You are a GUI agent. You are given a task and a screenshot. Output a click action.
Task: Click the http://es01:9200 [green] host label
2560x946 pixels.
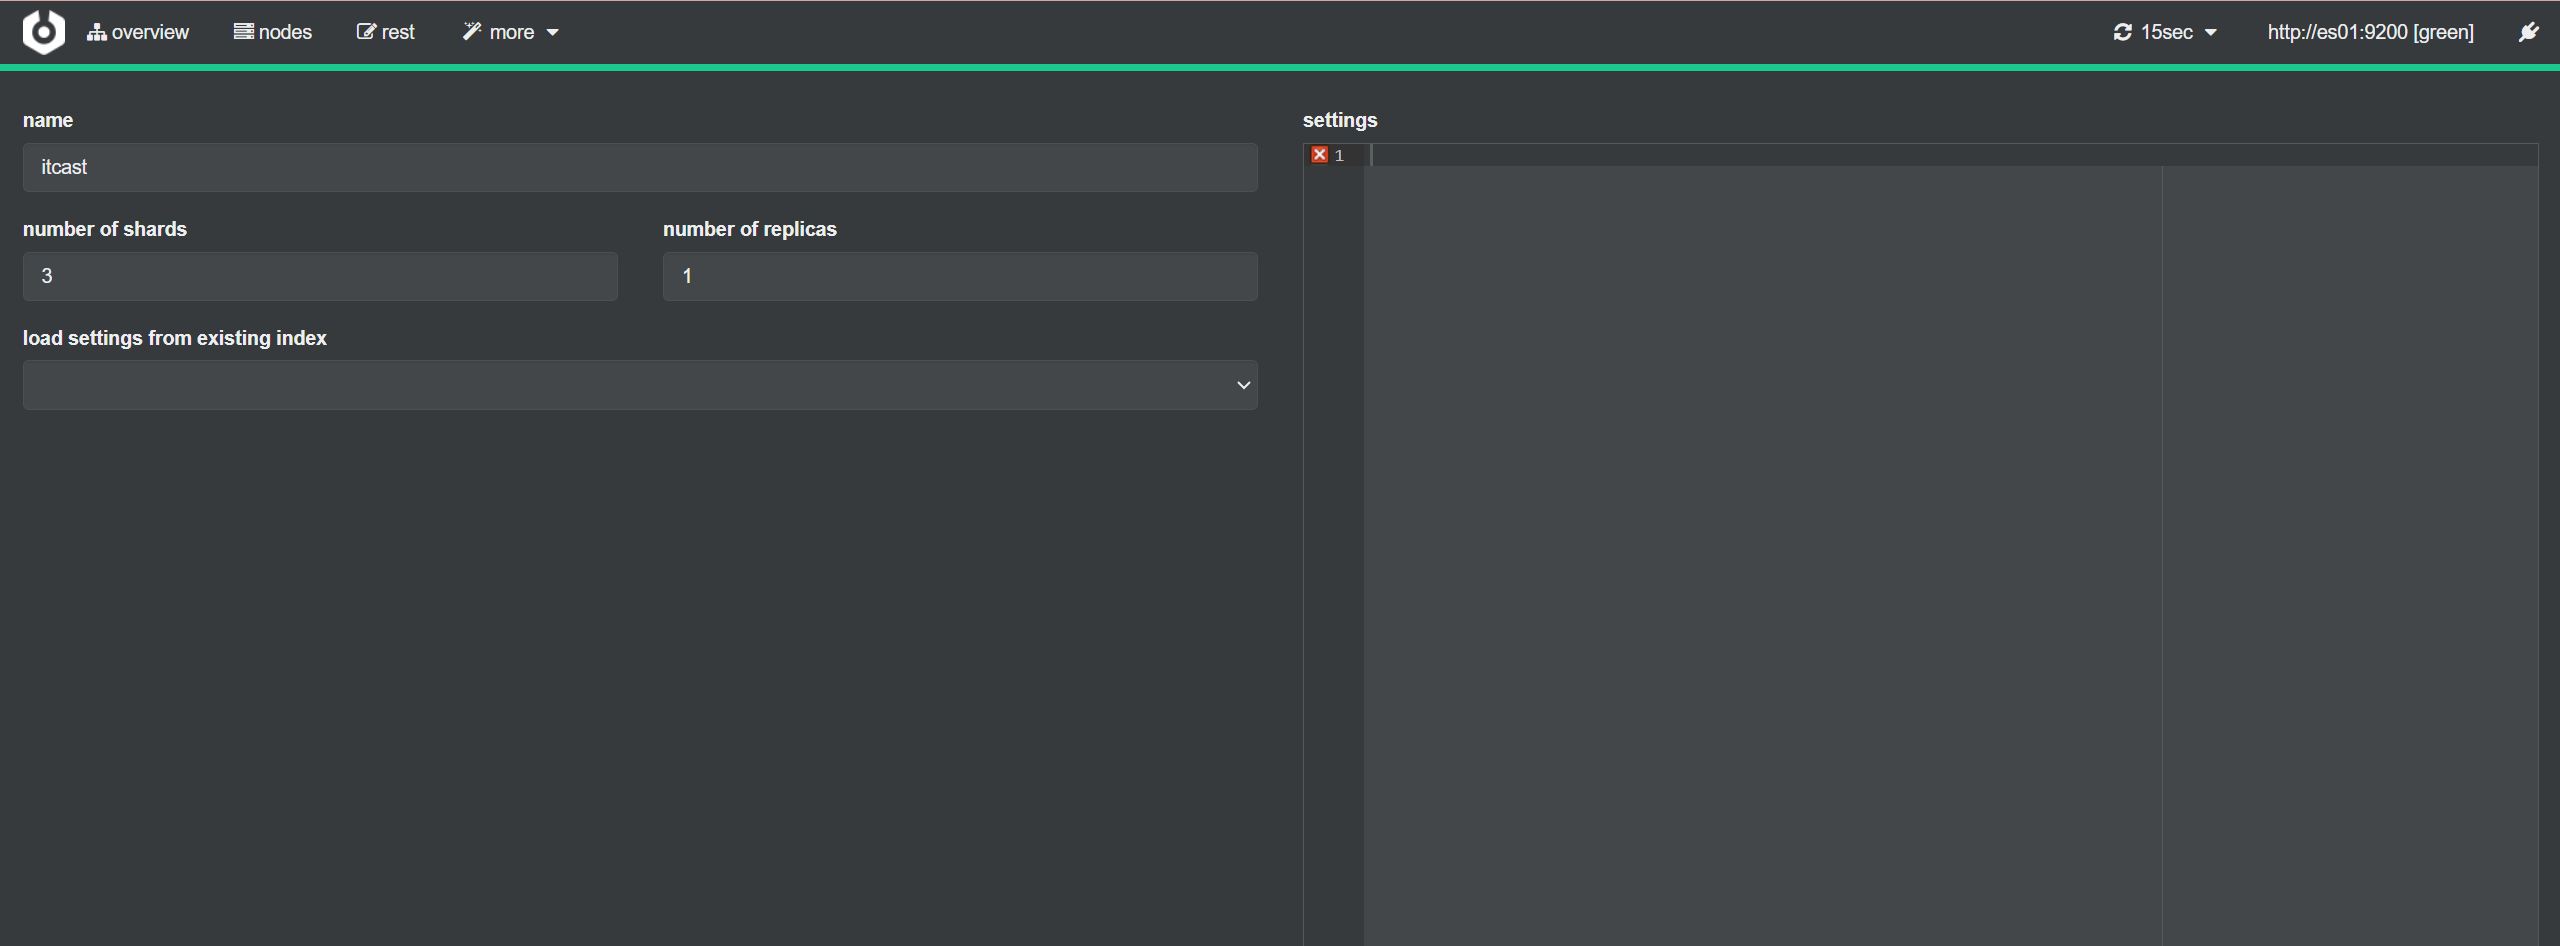tap(2370, 32)
